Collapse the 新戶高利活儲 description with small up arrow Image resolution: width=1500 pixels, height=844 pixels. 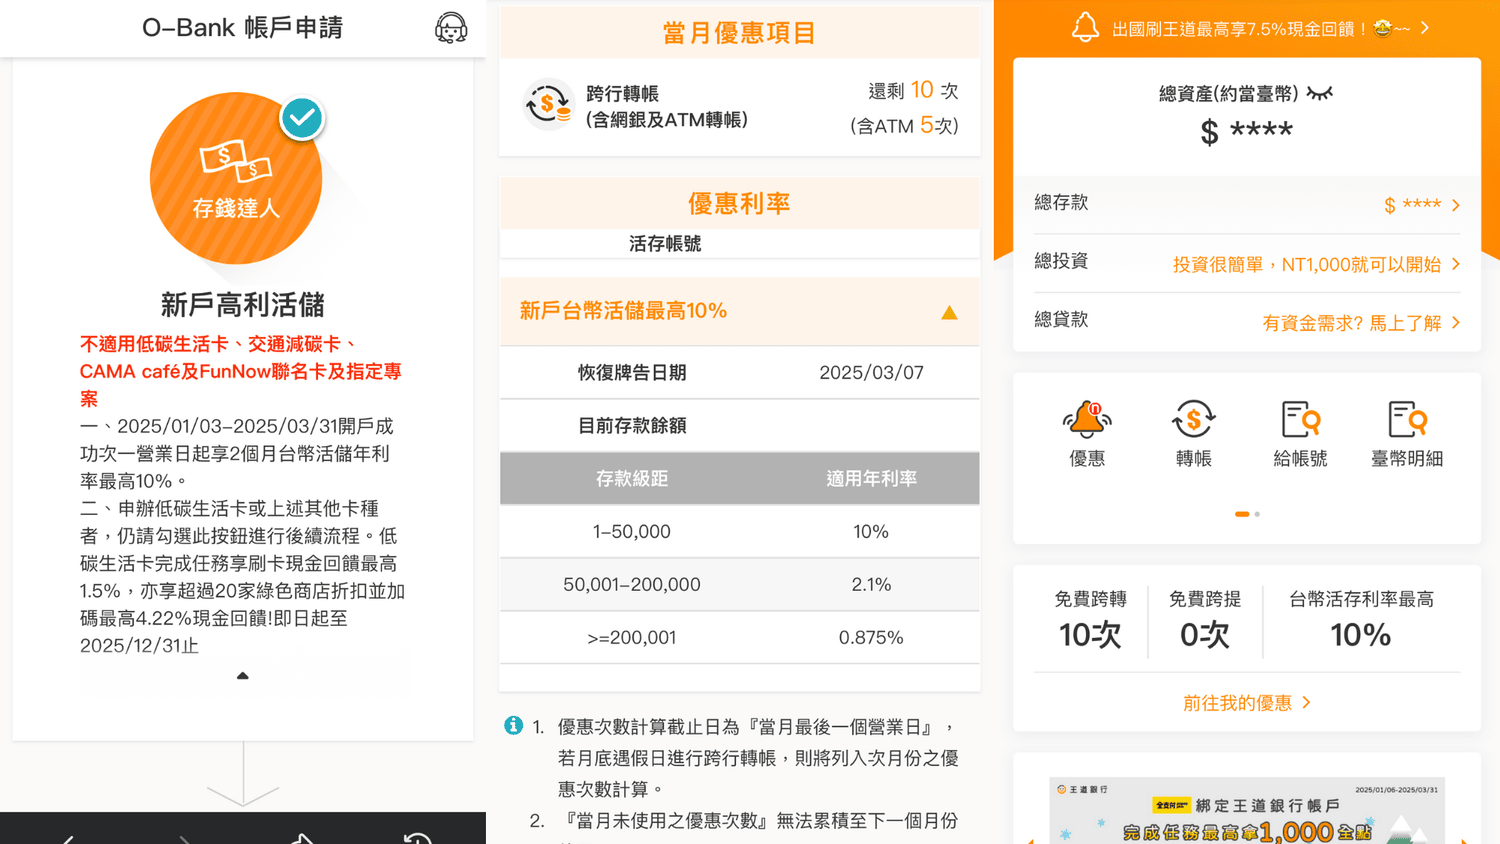[x=242, y=676]
